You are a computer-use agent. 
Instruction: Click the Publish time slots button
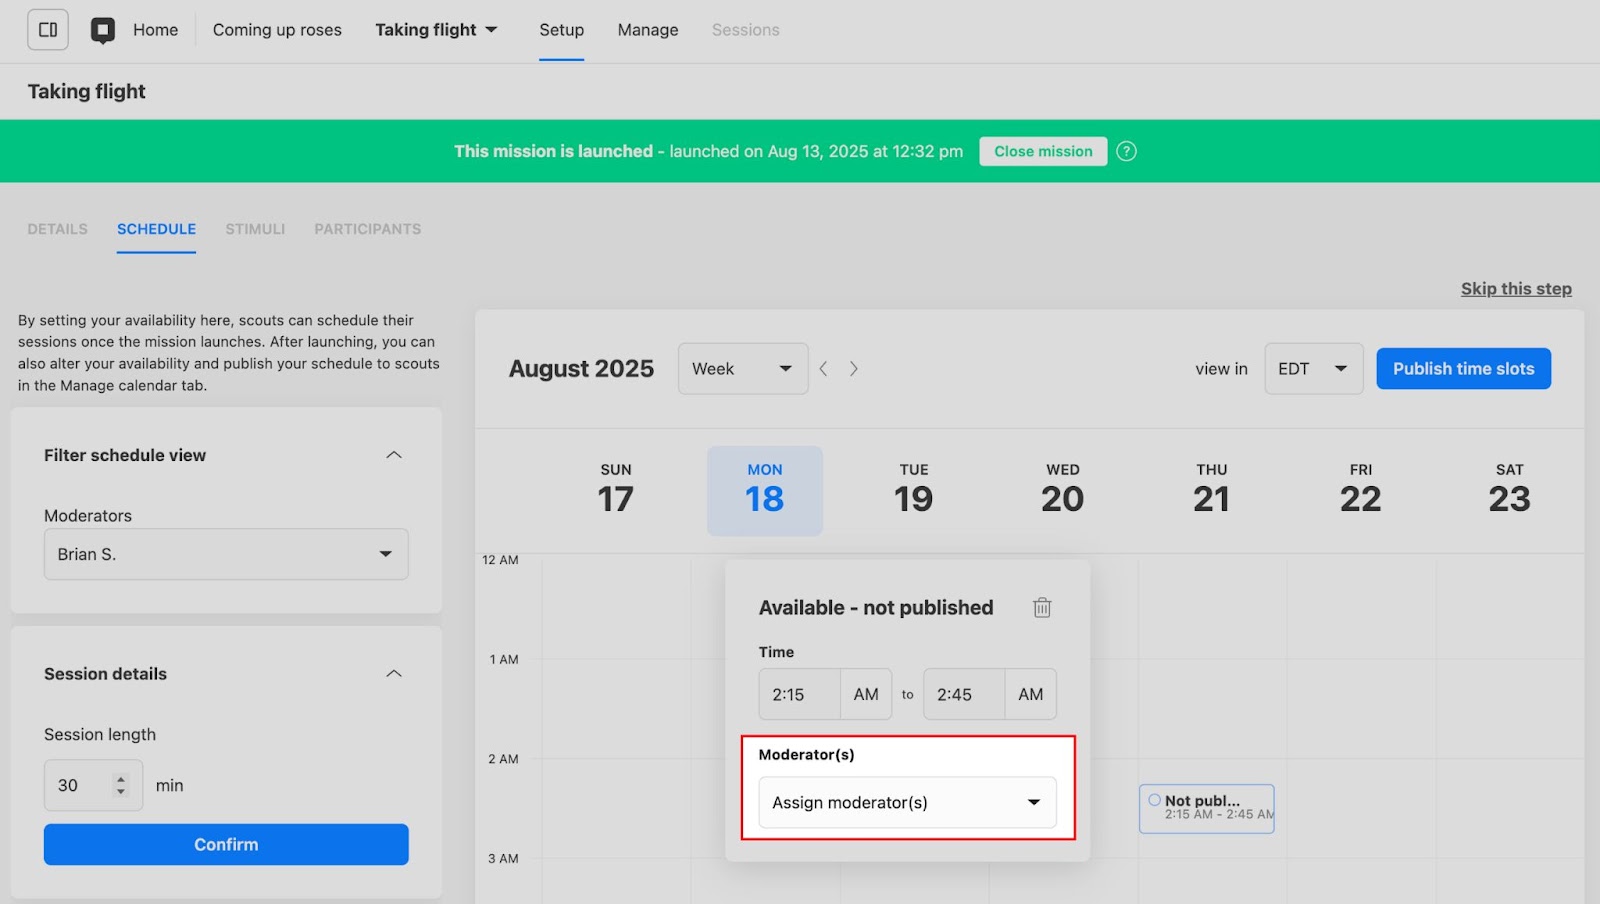pos(1463,369)
